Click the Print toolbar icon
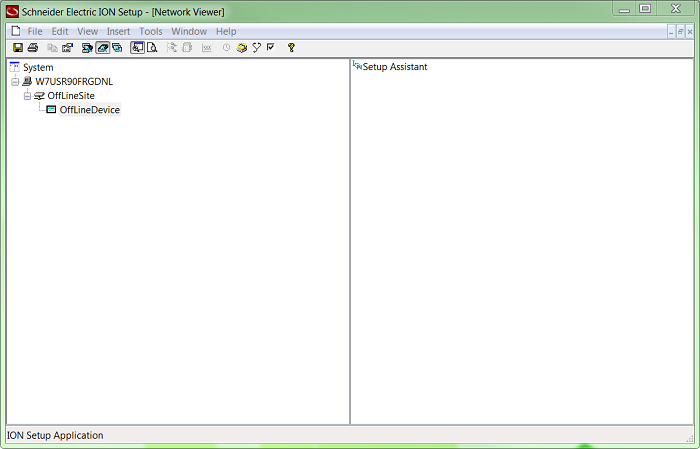700x449 pixels. (x=33, y=47)
